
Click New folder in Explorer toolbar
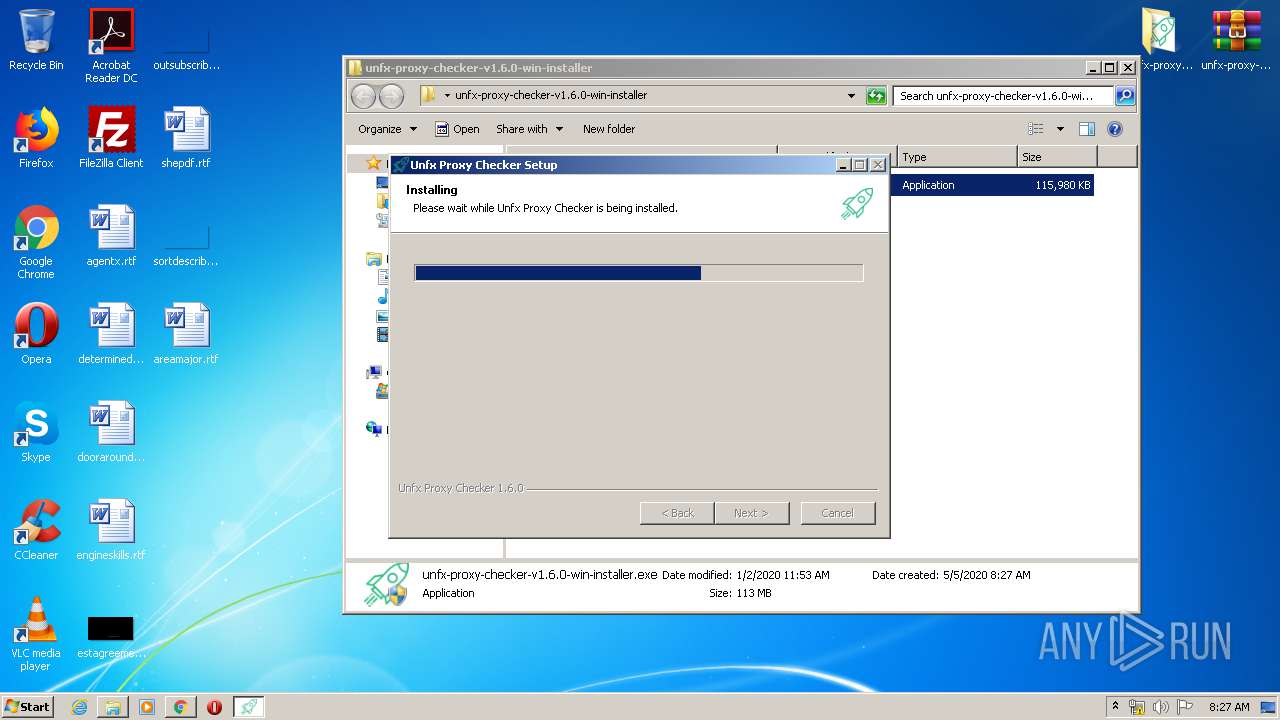click(x=609, y=129)
